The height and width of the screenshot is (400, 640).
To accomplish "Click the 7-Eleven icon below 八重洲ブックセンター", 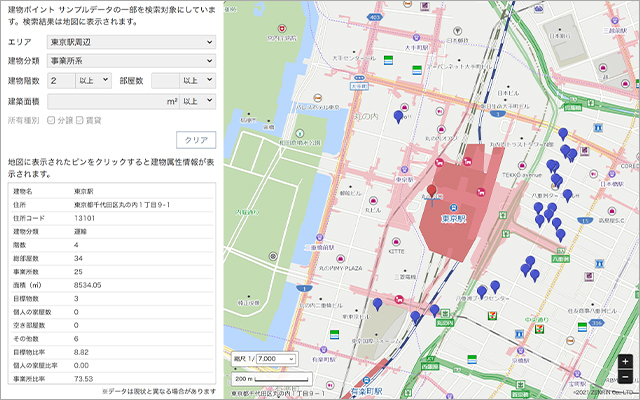I will (x=493, y=316).
